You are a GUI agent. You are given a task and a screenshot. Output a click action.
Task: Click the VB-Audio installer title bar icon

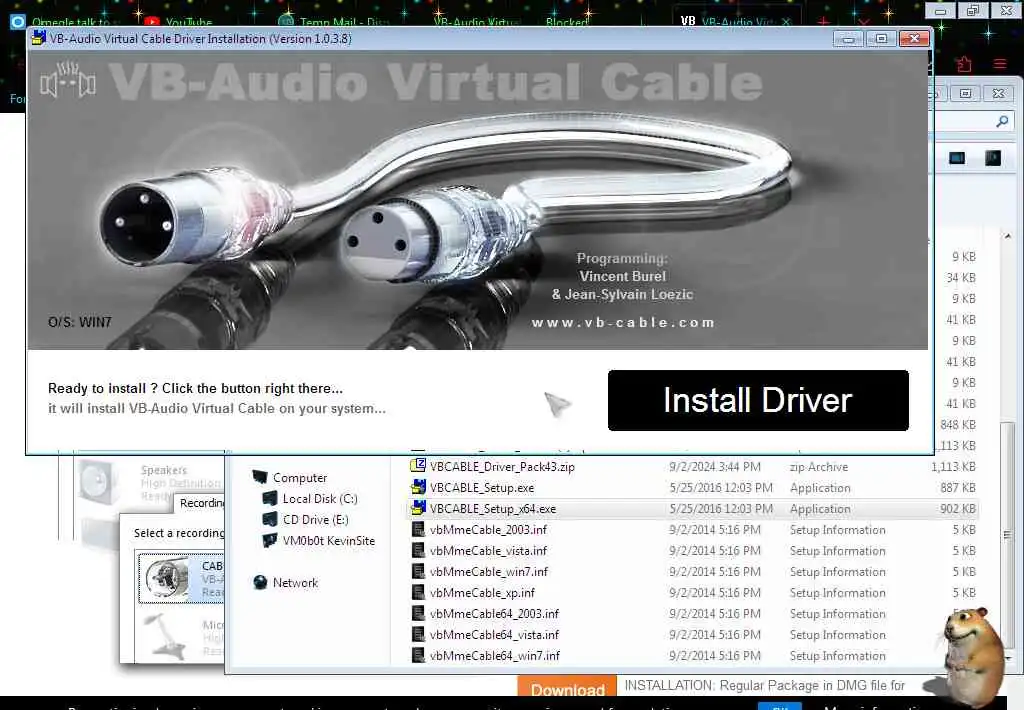point(39,39)
